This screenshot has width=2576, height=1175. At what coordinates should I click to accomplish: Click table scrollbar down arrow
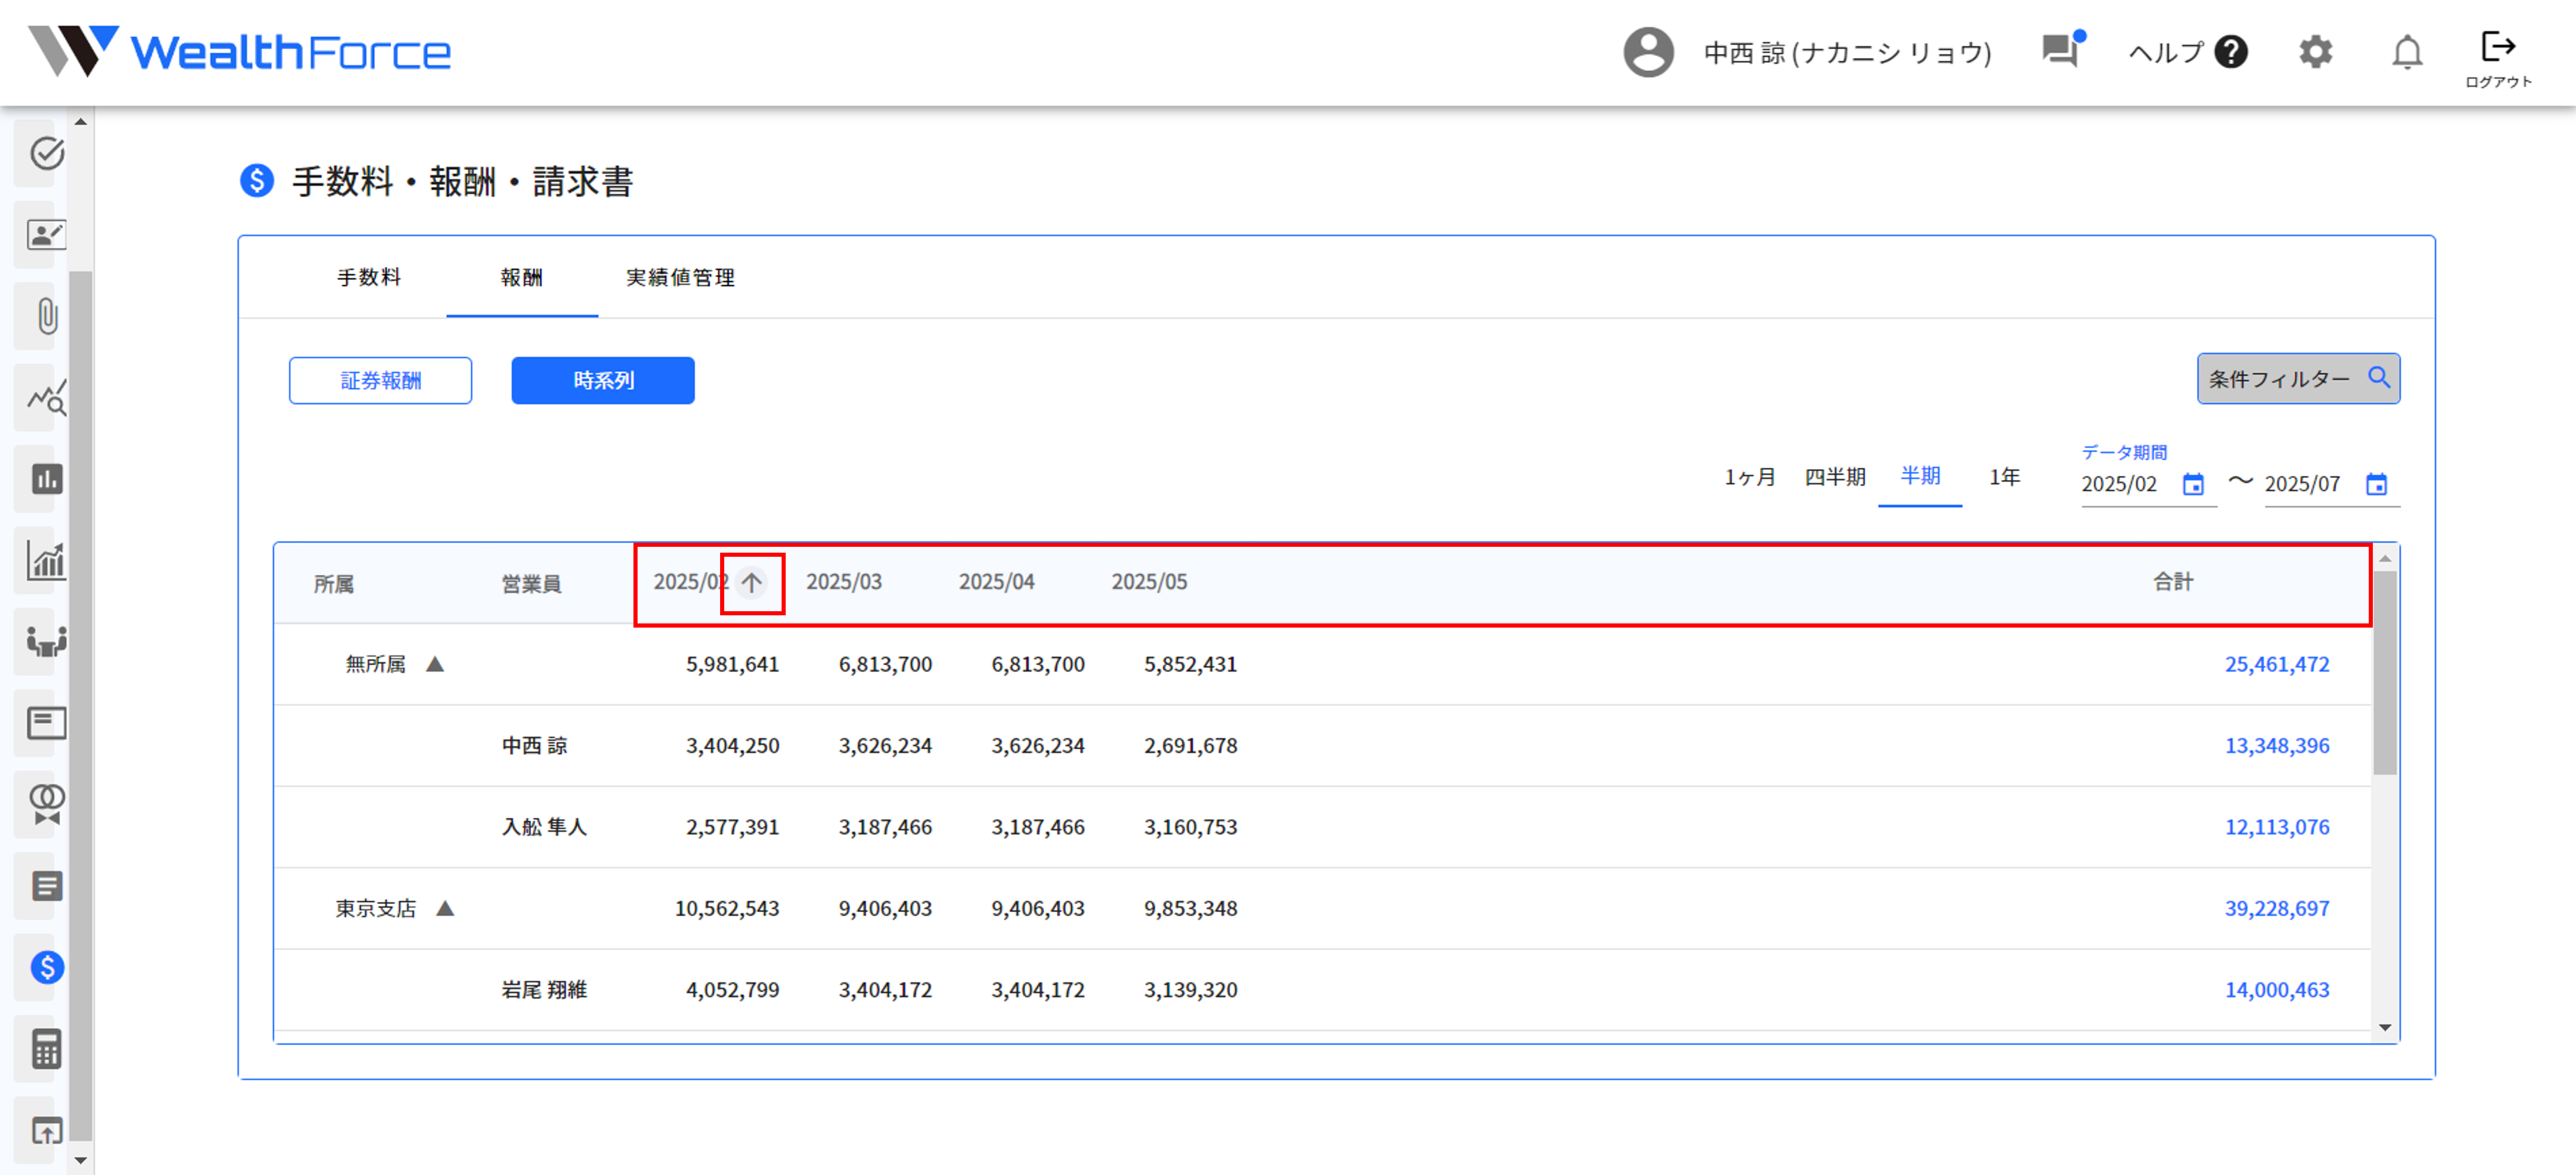tap(2385, 1028)
